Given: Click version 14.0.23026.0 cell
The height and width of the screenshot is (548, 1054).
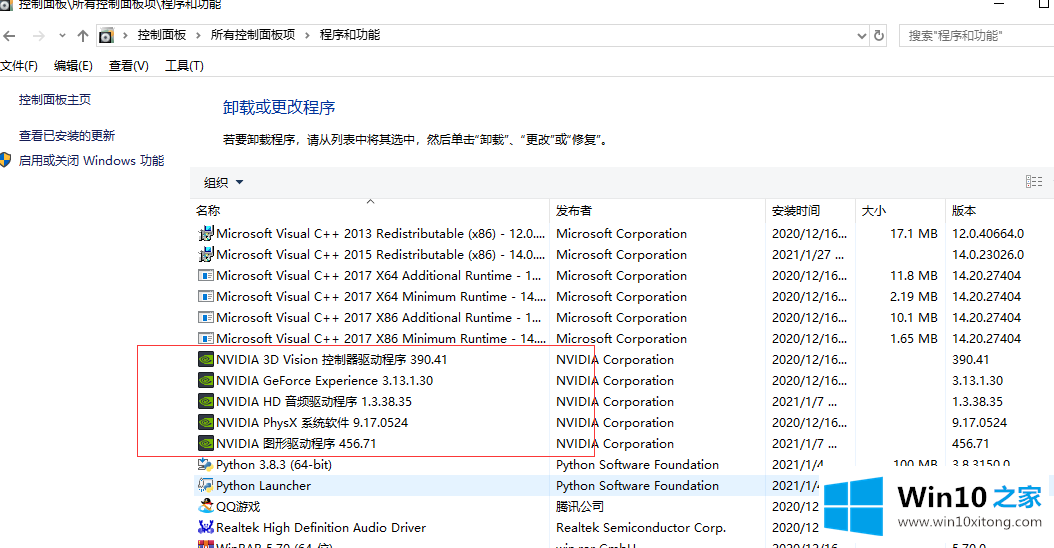Looking at the screenshot, I should (x=988, y=255).
